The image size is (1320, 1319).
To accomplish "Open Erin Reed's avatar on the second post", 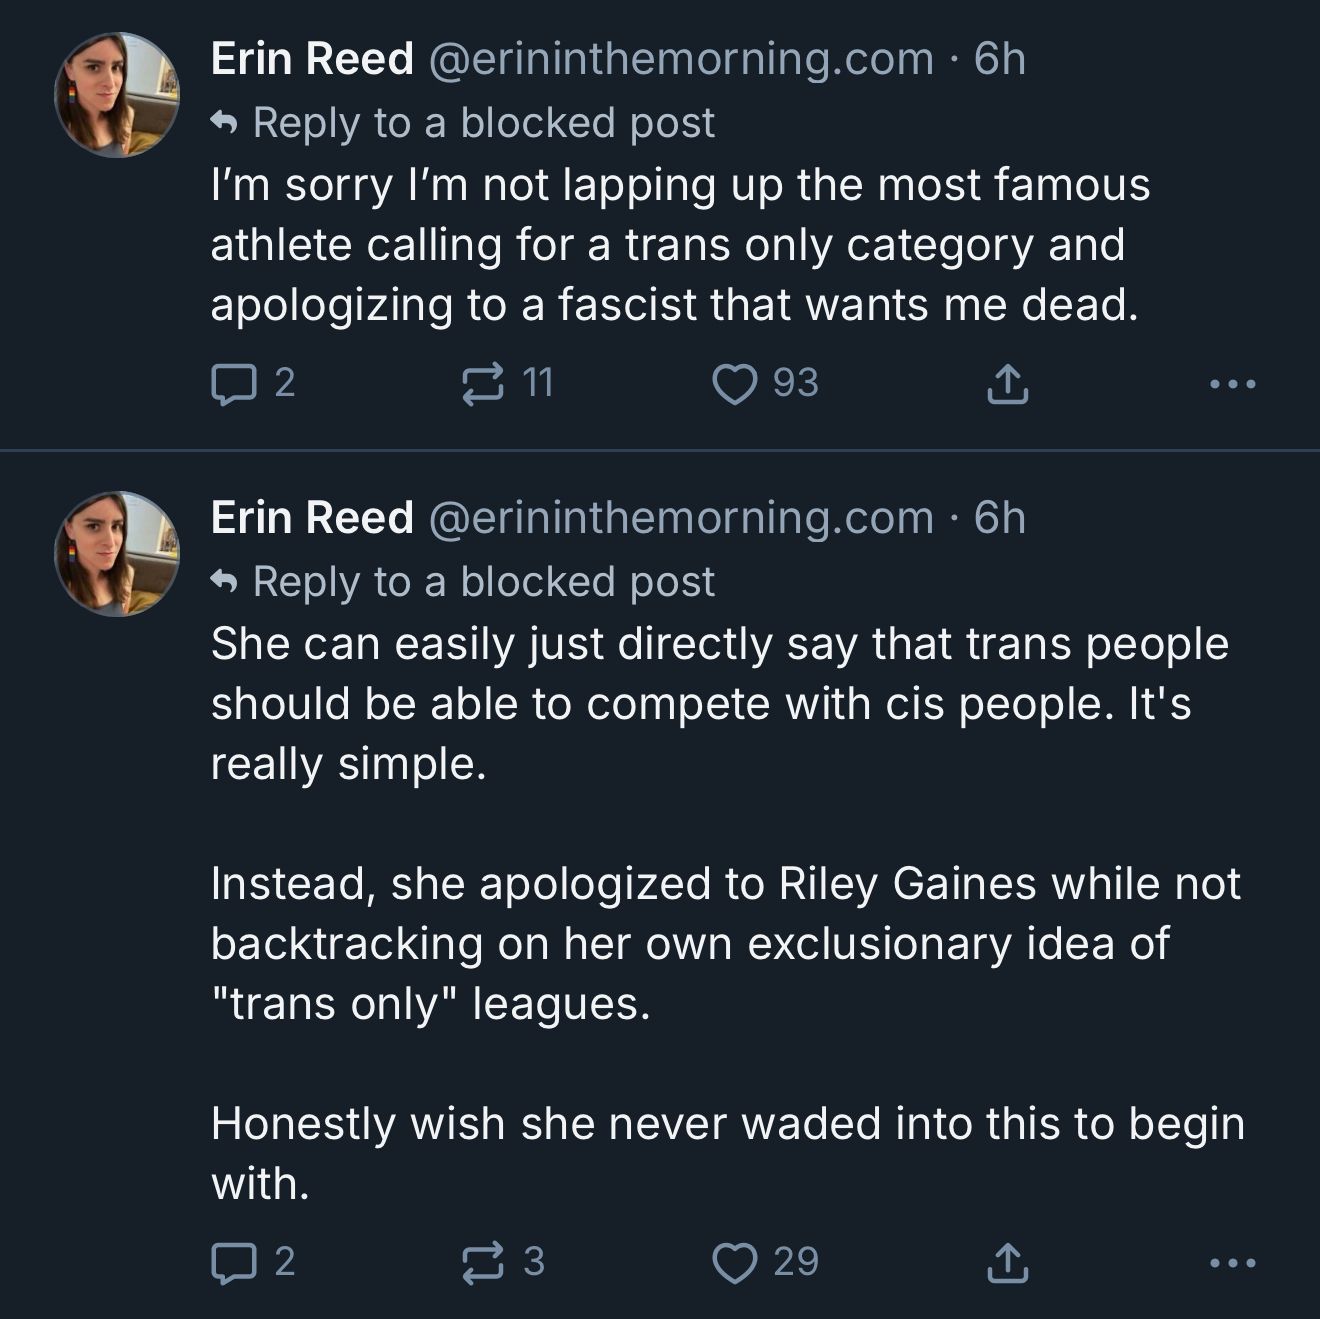I will 117,553.
